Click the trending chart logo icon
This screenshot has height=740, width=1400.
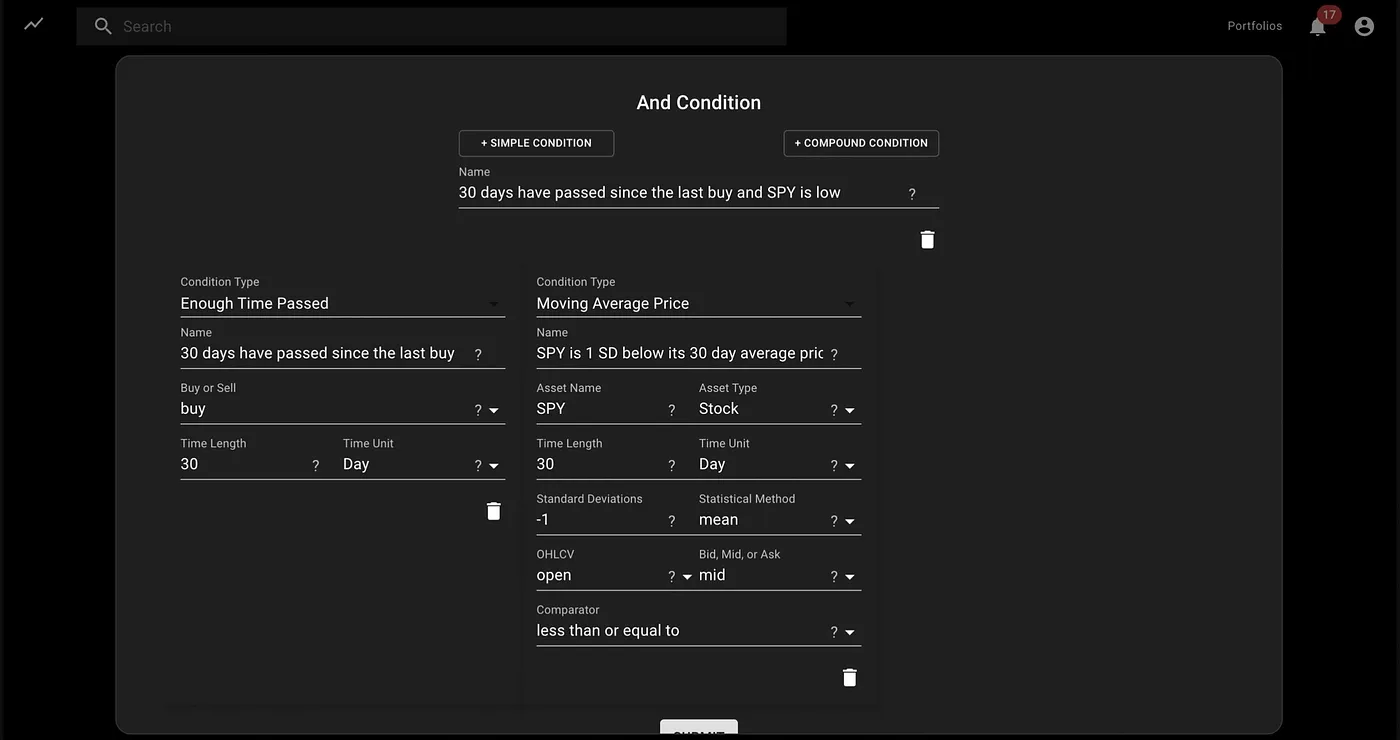(x=34, y=24)
